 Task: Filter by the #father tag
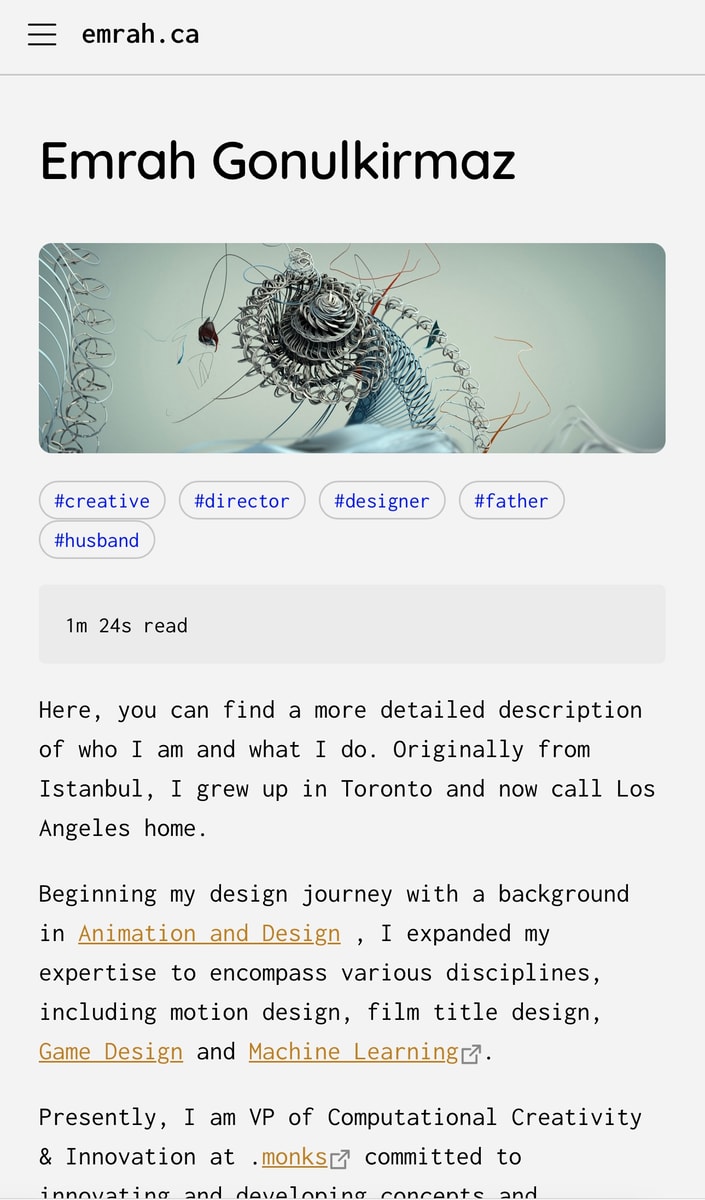pos(511,501)
